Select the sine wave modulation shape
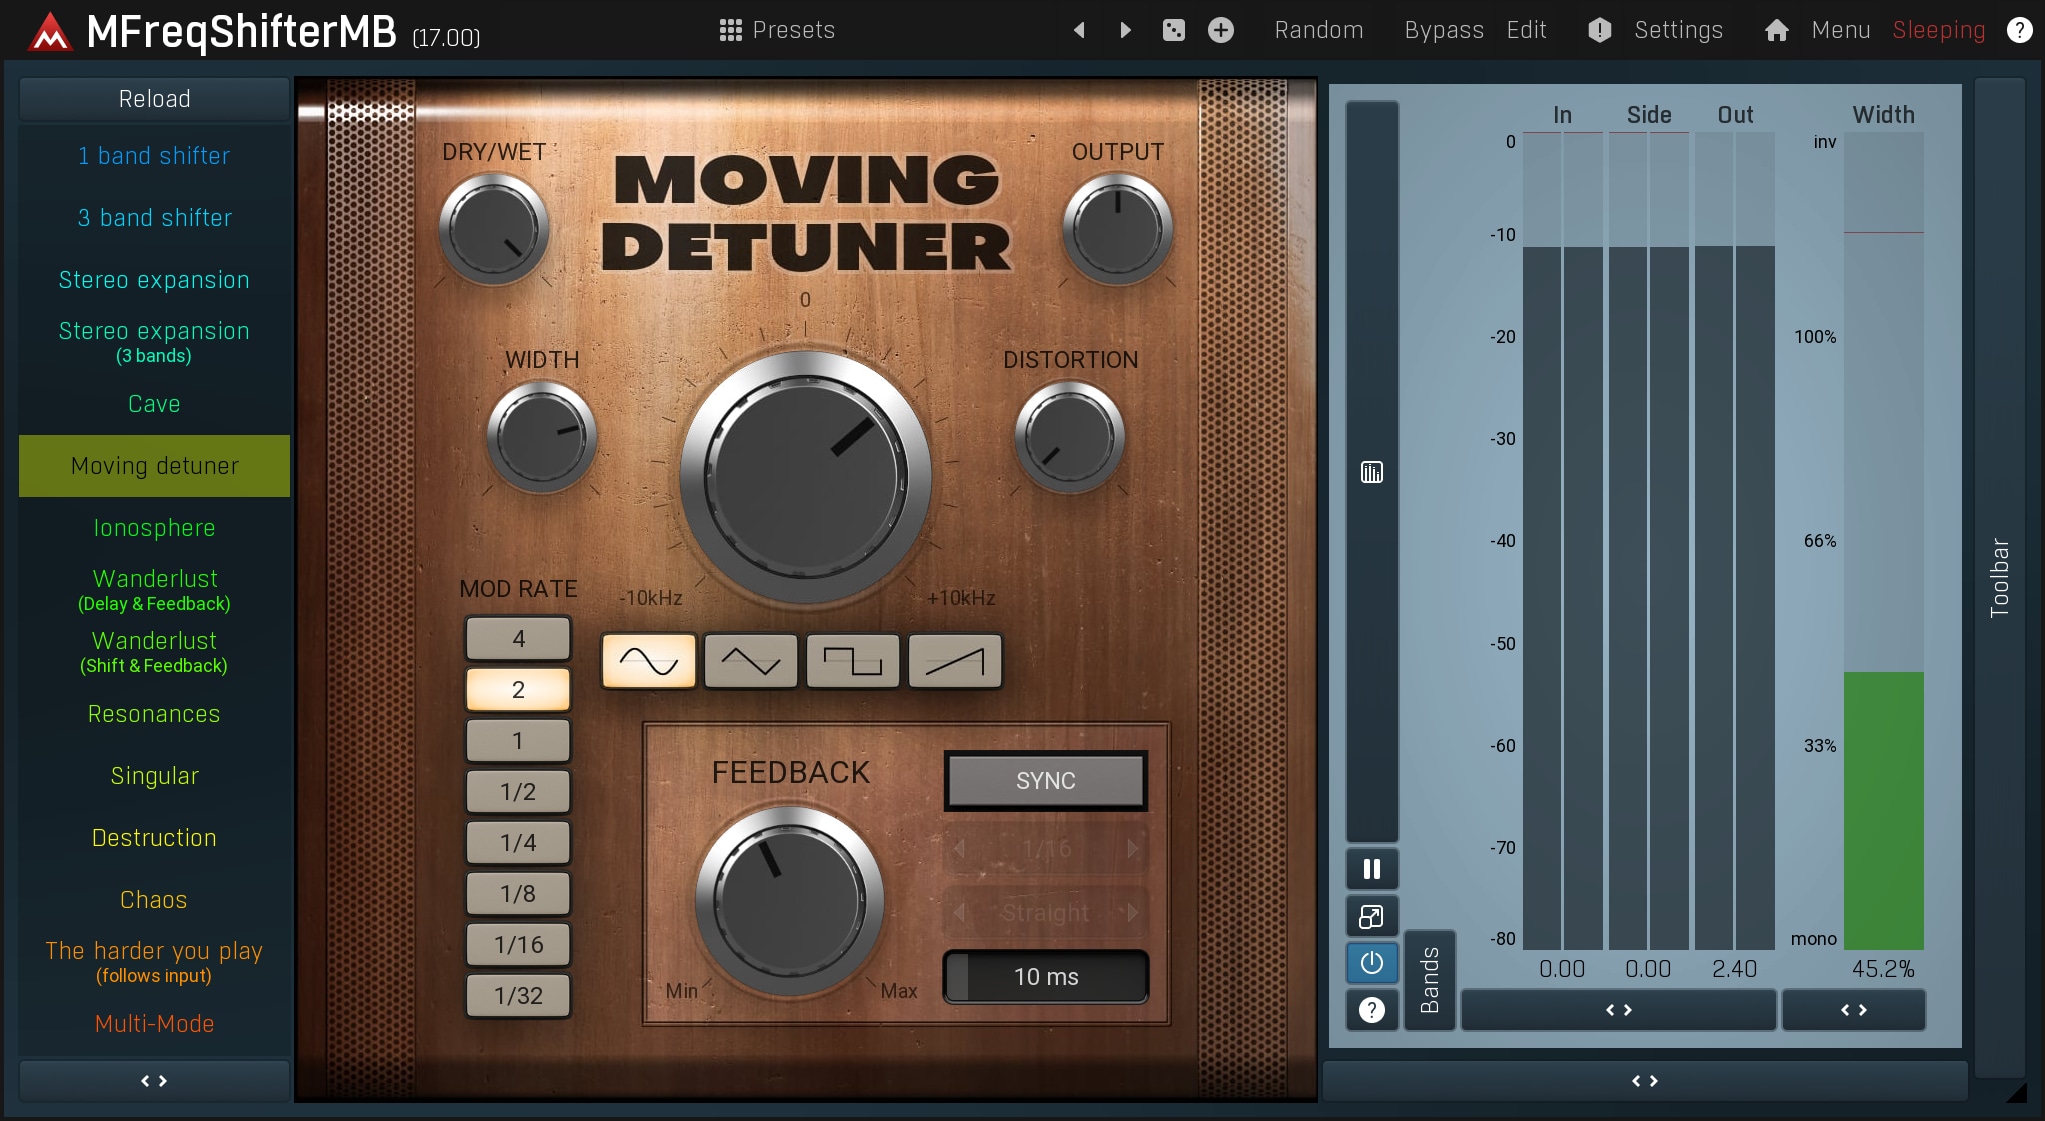 (648, 661)
